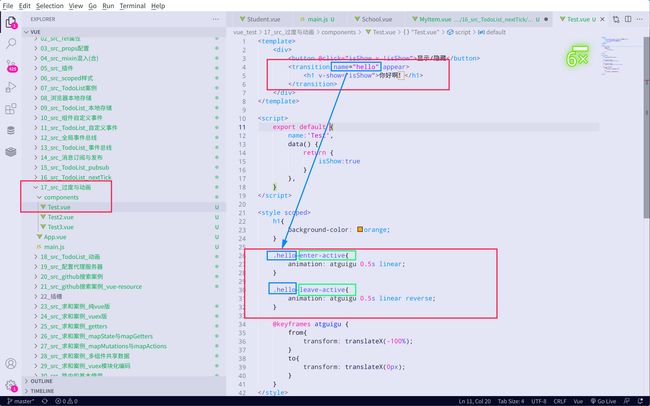Open the Accounts menu icon
Image resolution: width=650 pixels, height=406 pixels.
point(11,363)
